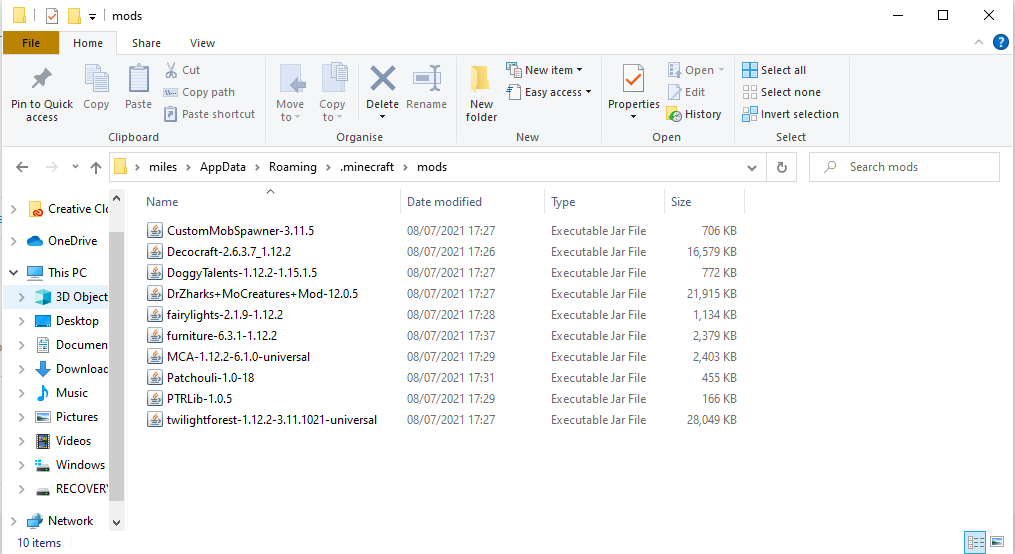Screen dimensions: 1015x554
Task: Switch to the Share tab
Action: coord(146,43)
